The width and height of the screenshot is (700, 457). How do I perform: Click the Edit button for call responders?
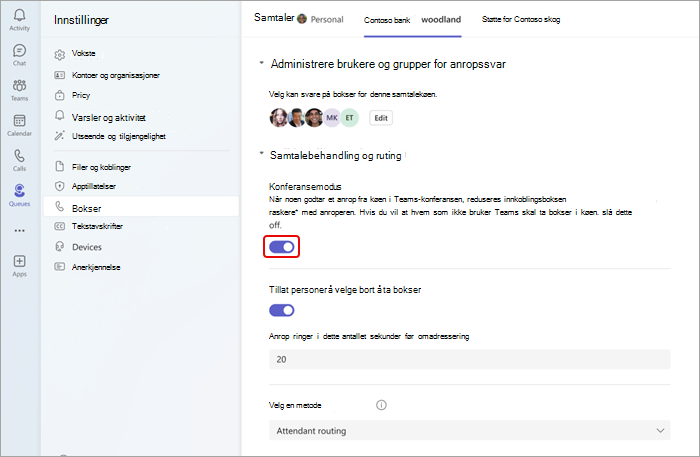click(381, 118)
